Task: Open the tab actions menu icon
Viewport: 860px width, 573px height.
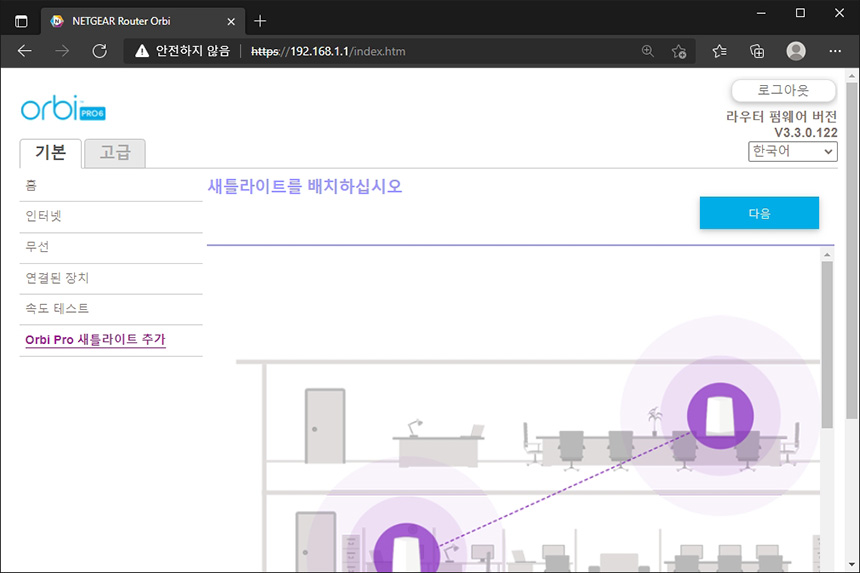Action: [21, 21]
